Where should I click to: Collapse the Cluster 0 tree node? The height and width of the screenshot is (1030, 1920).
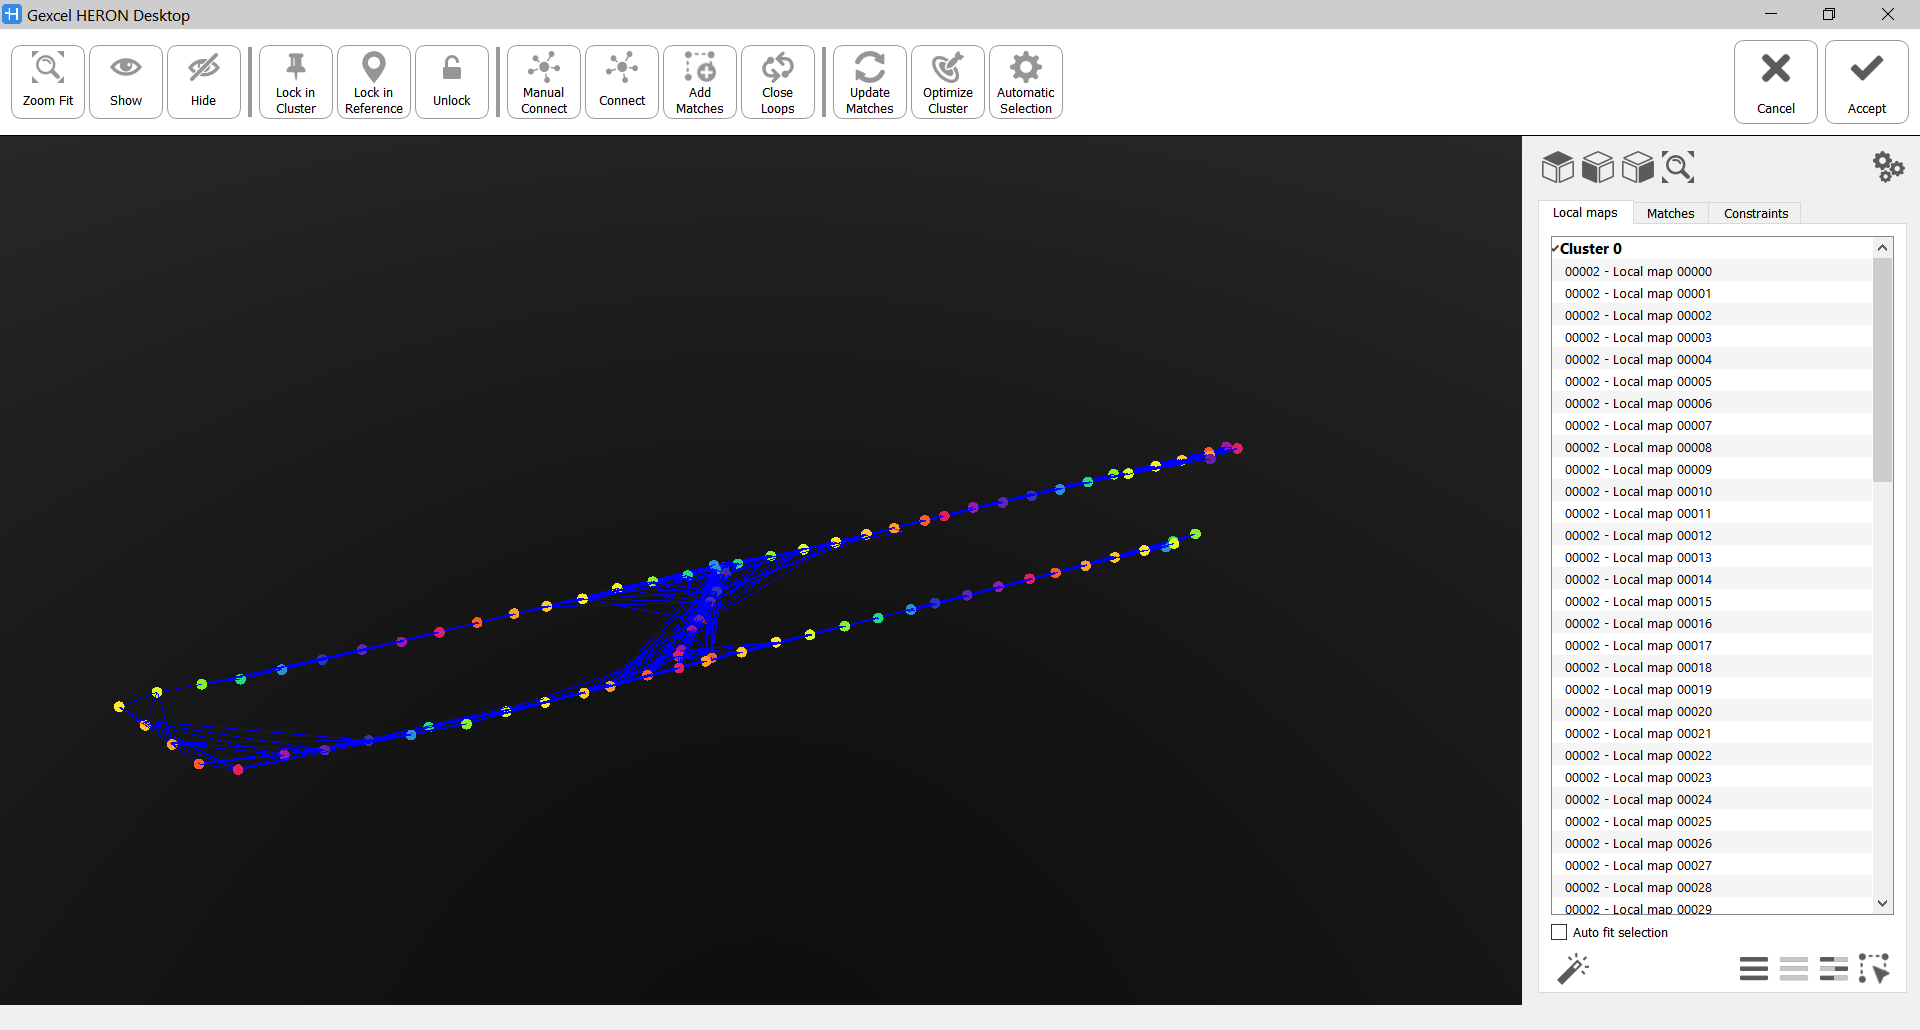pyautogui.click(x=1556, y=248)
